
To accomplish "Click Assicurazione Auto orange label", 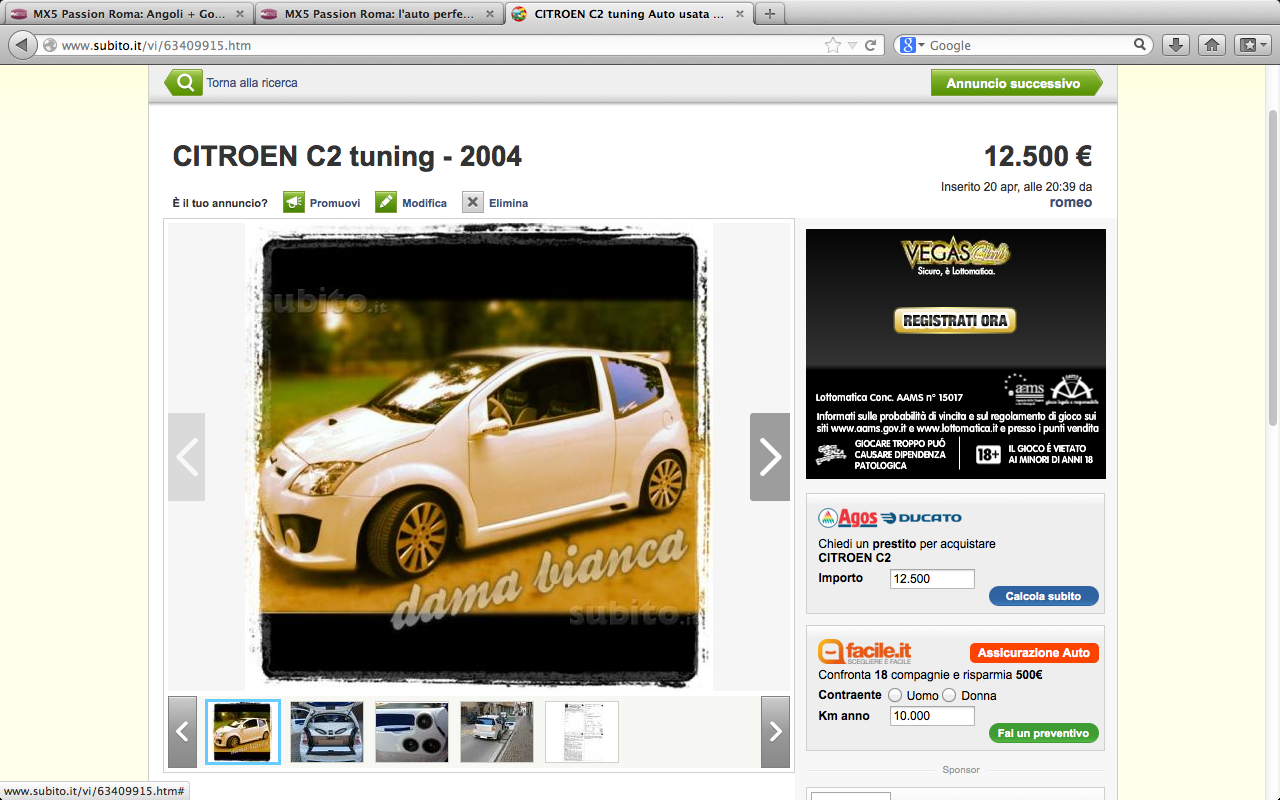I will (x=1034, y=653).
